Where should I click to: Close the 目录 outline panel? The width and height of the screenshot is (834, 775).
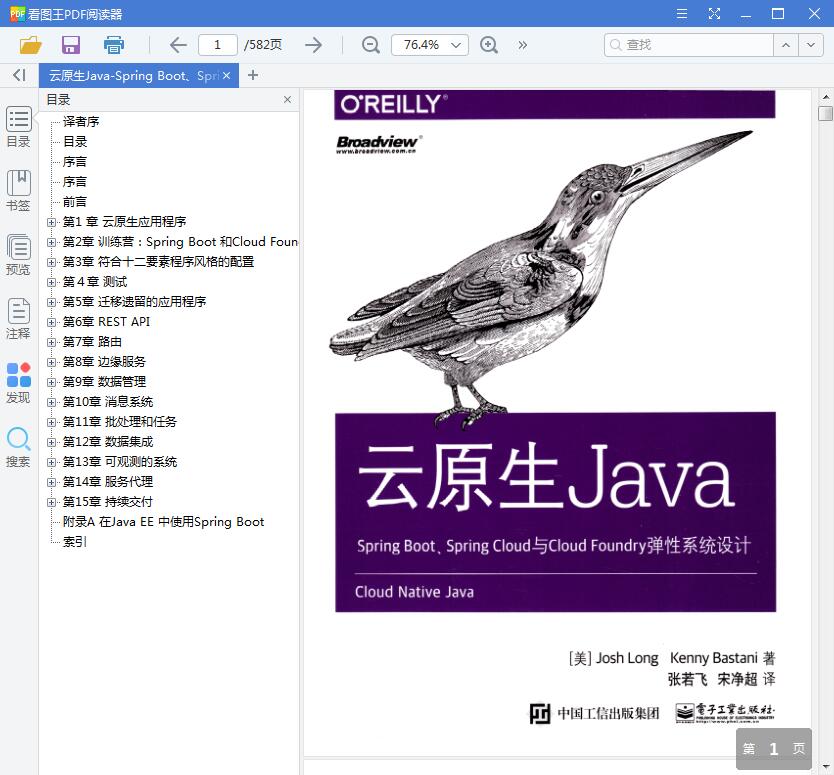tap(287, 99)
